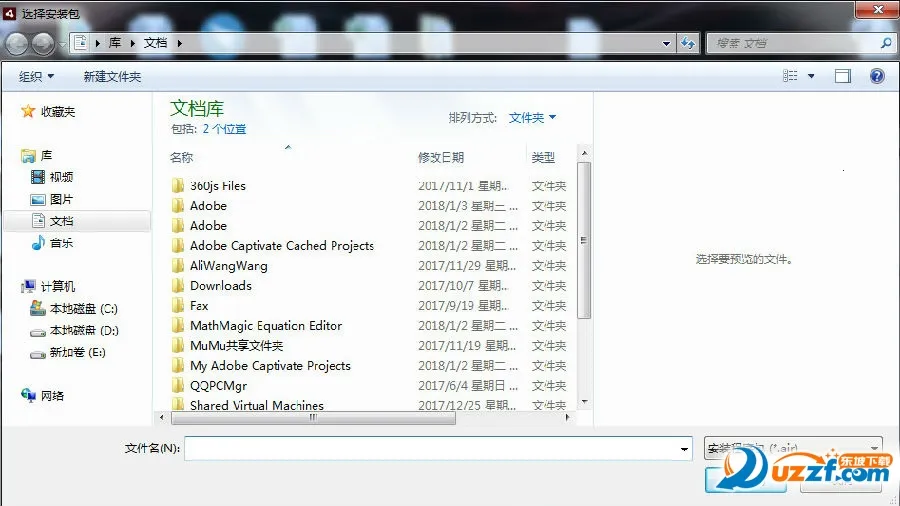The image size is (900, 506).
Task: Click folder icon of AliWangWang
Action: (178, 266)
